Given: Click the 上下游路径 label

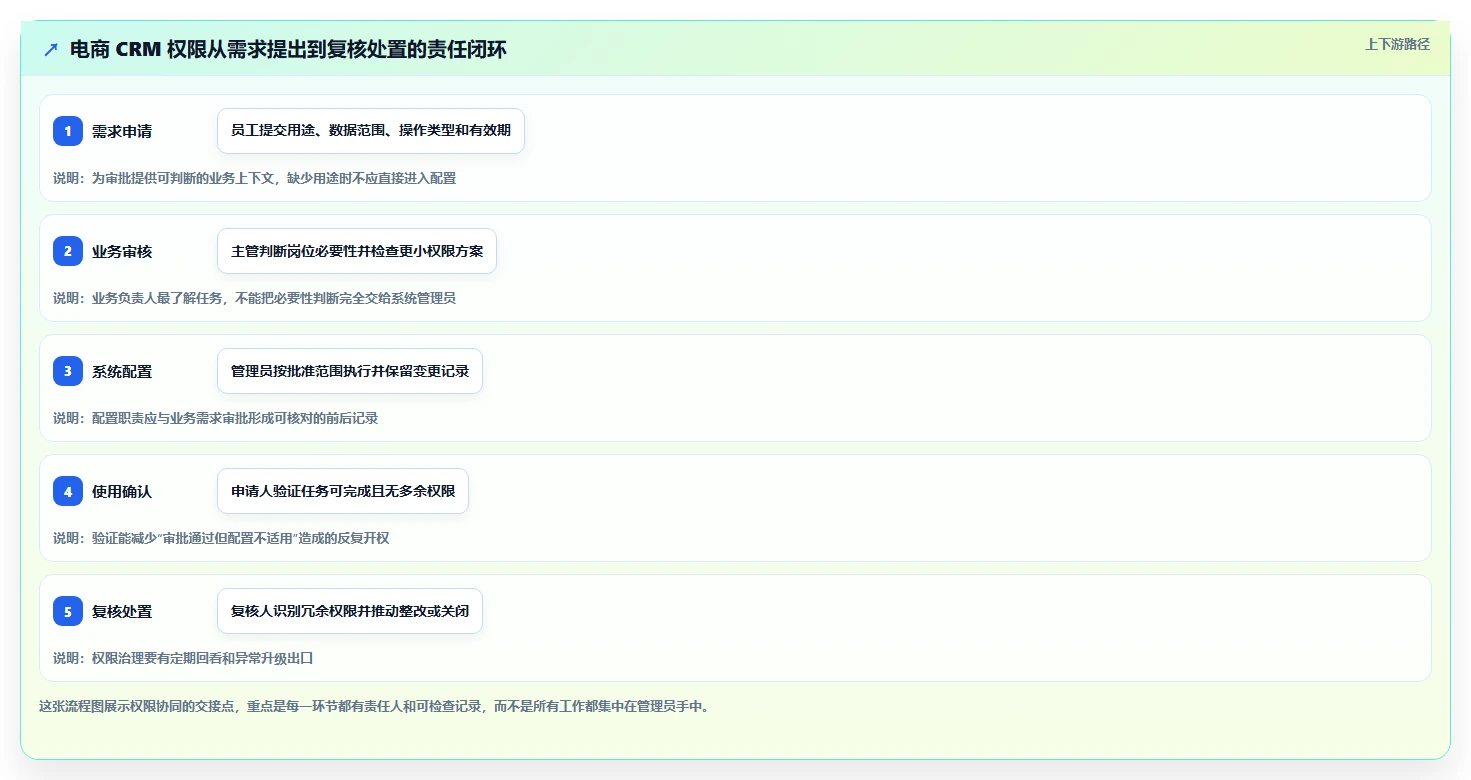Looking at the screenshot, I should (1397, 44).
